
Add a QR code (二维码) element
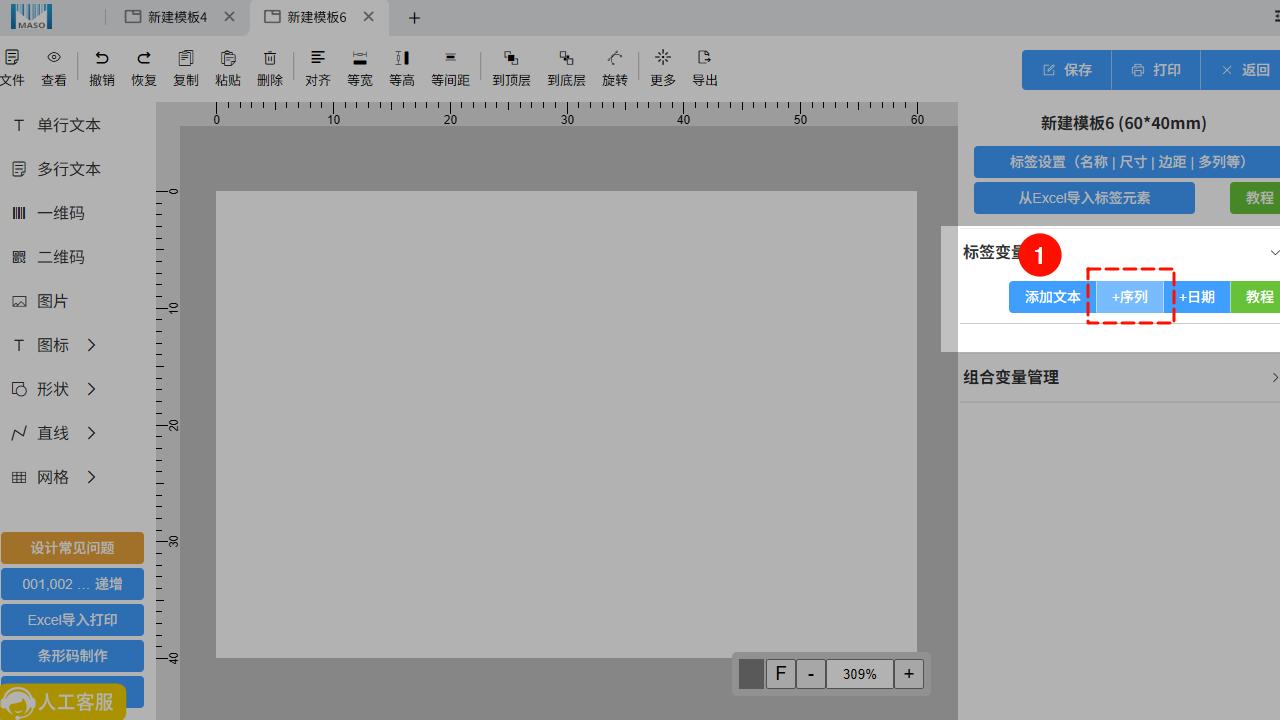tap(60, 257)
